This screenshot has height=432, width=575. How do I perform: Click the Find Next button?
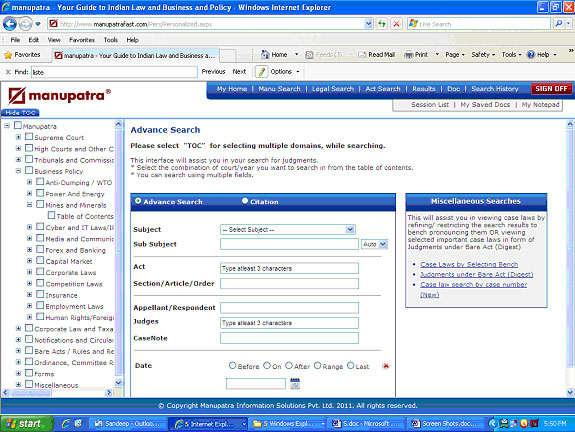pyautogui.click(x=239, y=72)
